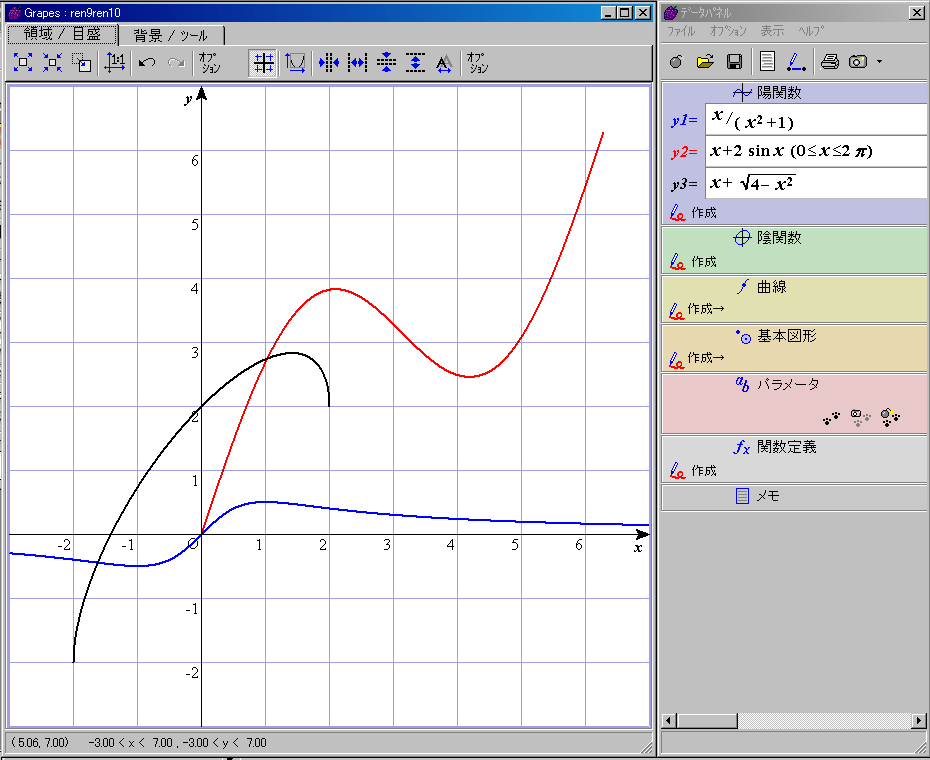Viewport: 930px width, 760px height.
Task: Click 作成 under 陽関数
Action: (693, 212)
